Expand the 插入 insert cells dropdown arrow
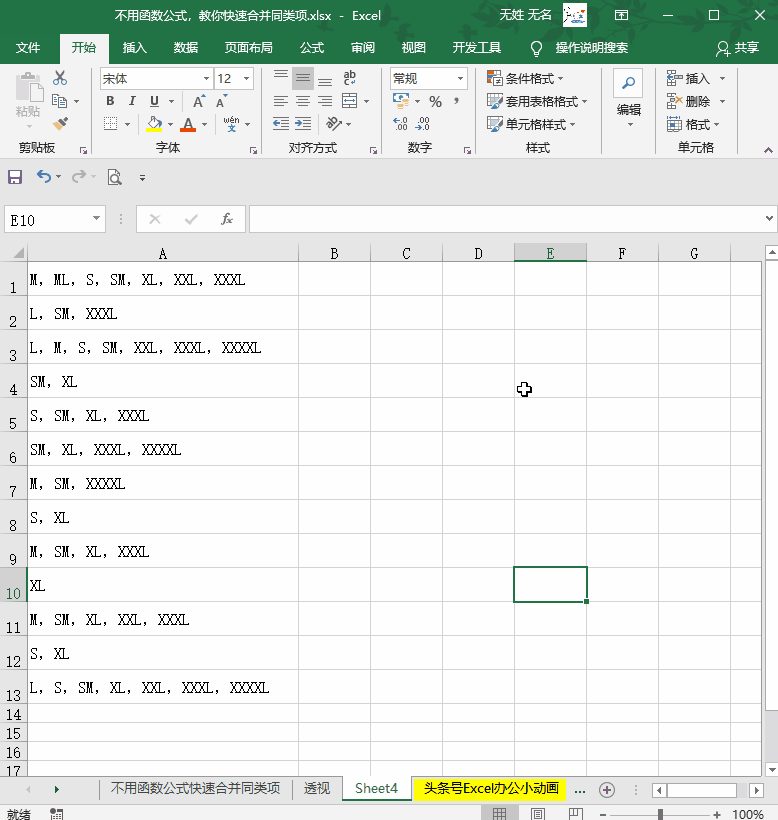This screenshot has width=778, height=820. (722, 78)
